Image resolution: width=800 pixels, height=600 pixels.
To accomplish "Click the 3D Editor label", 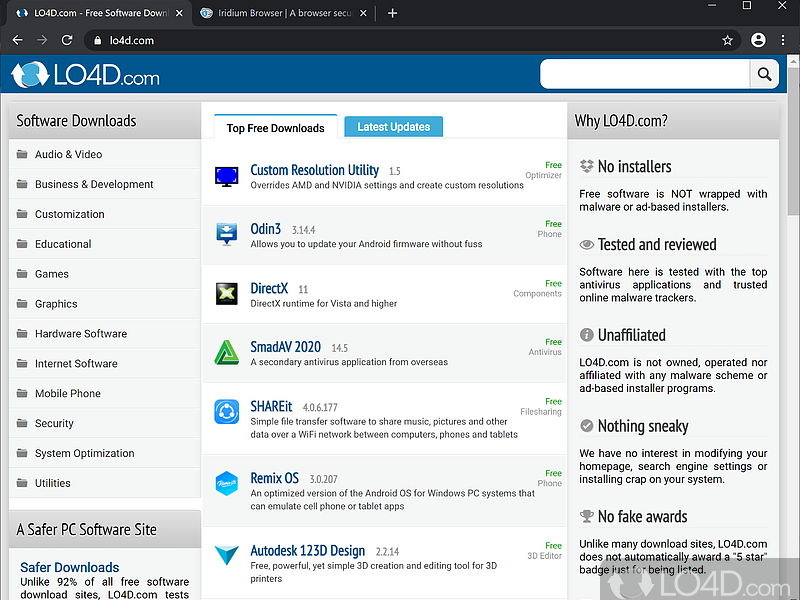I will click(x=544, y=556).
